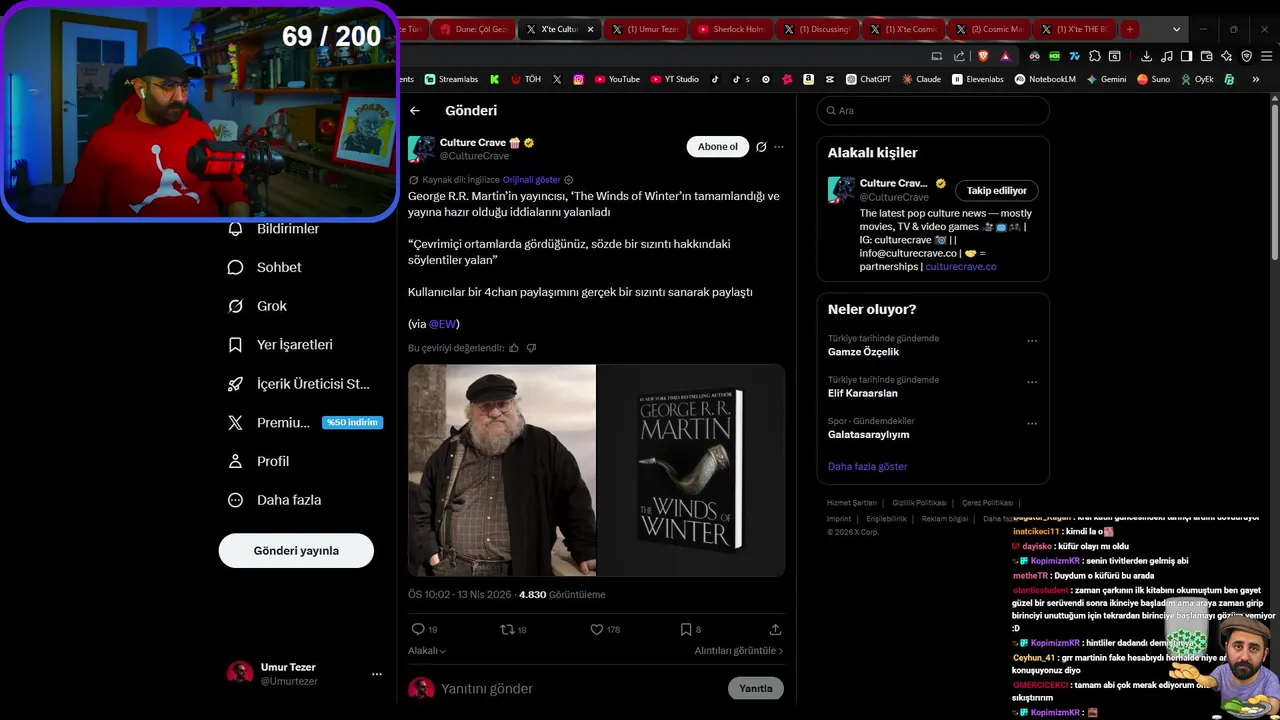Open the post's three-dot menu
The image size is (1280, 720).
tap(779, 147)
